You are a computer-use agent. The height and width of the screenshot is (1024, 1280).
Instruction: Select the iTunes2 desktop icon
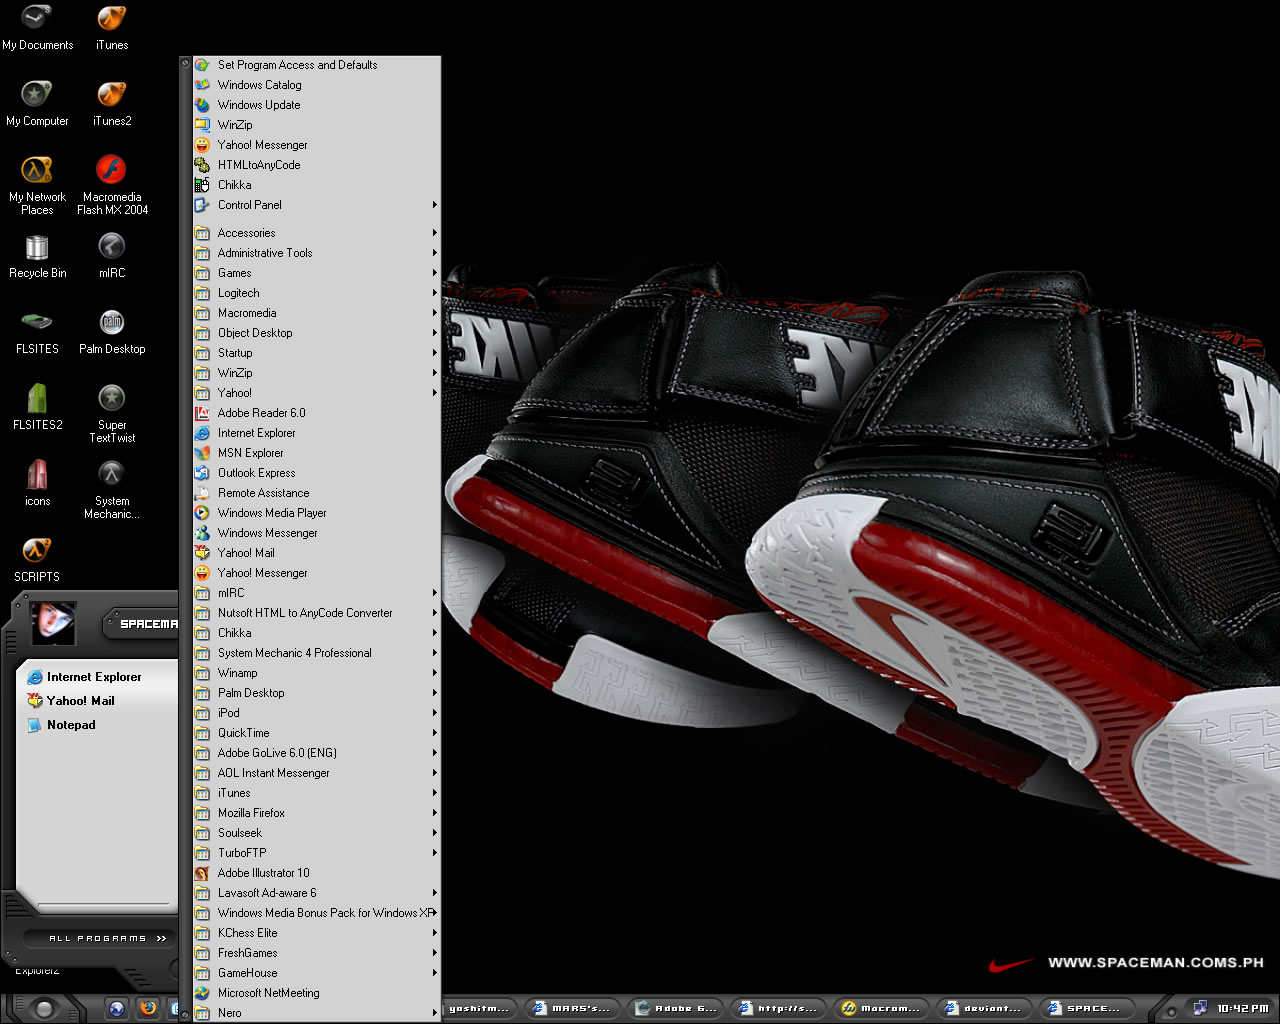click(x=112, y=103)
